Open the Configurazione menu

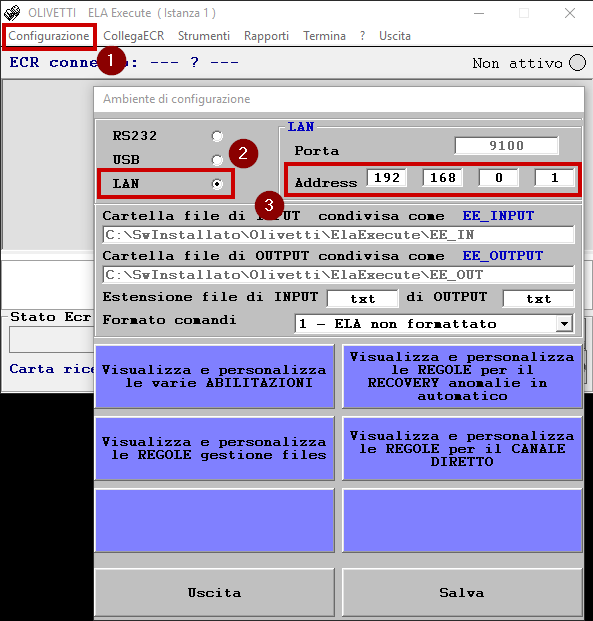[49, 36]
